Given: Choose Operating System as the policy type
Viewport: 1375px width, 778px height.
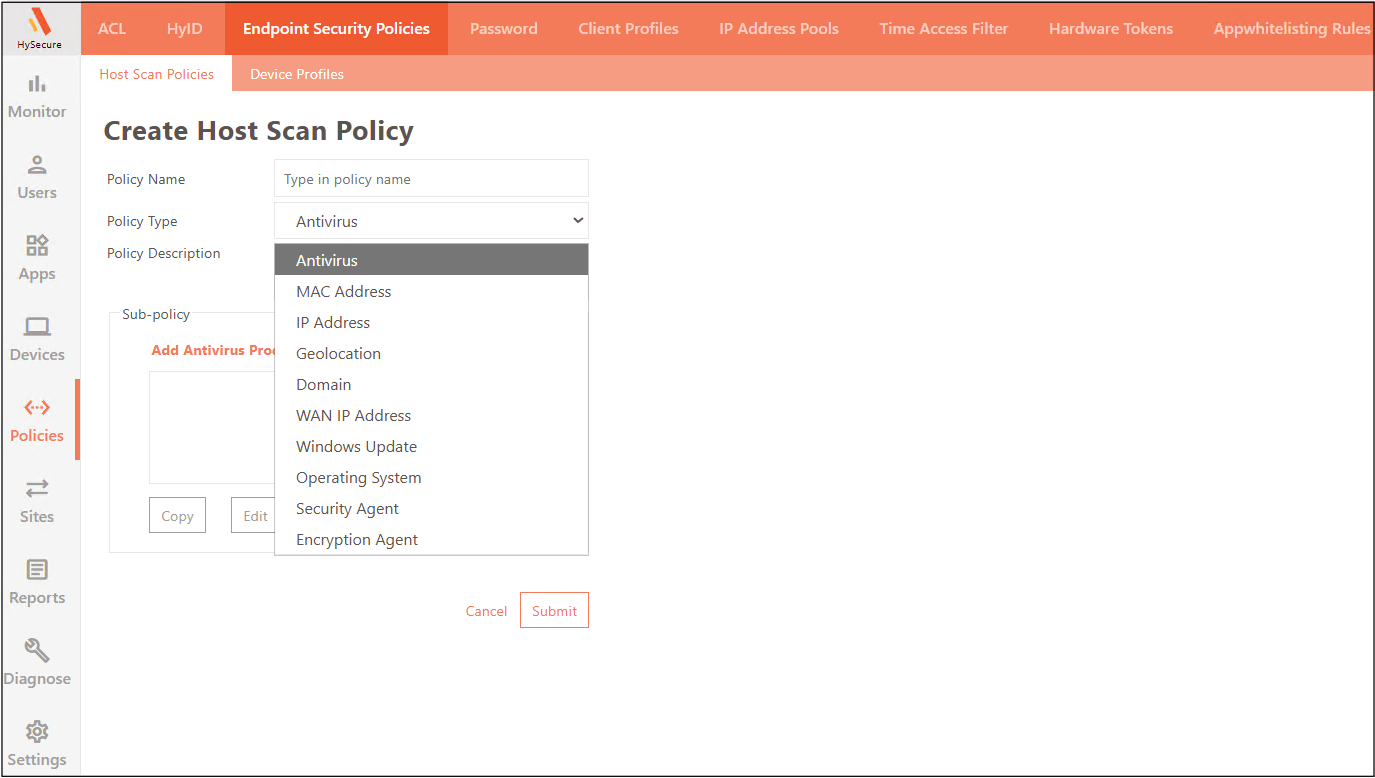Looking at the screenshot, I should coord(359,477).
